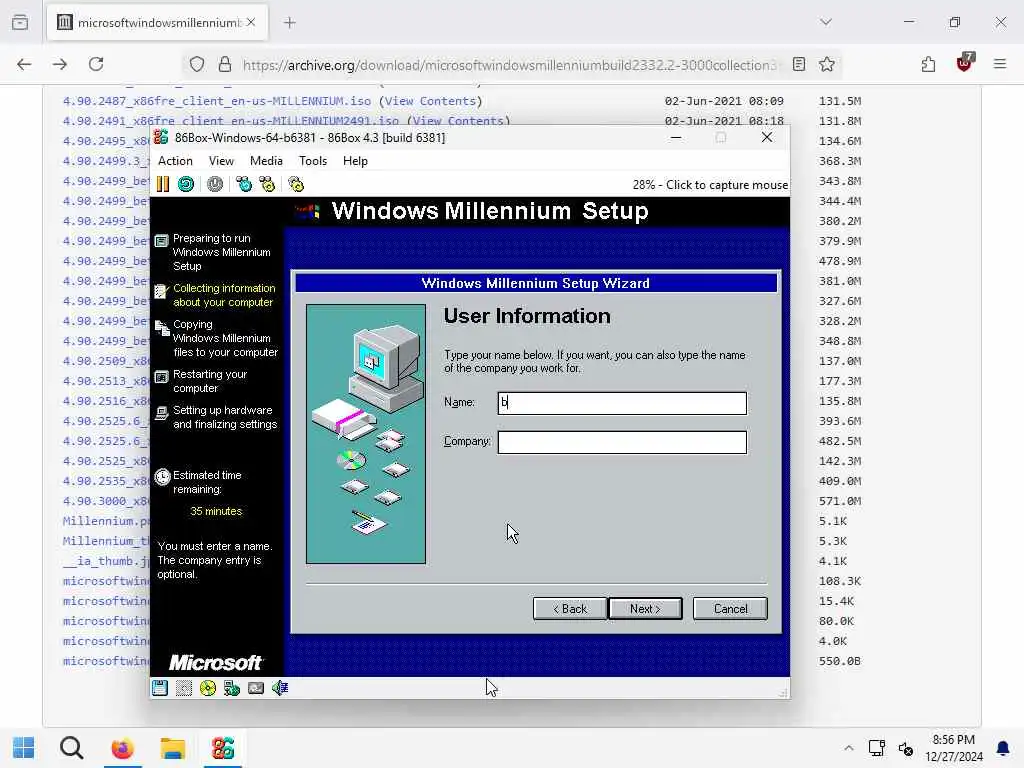
Task: Open a new browser tab with plus
Action: (290, 23)
